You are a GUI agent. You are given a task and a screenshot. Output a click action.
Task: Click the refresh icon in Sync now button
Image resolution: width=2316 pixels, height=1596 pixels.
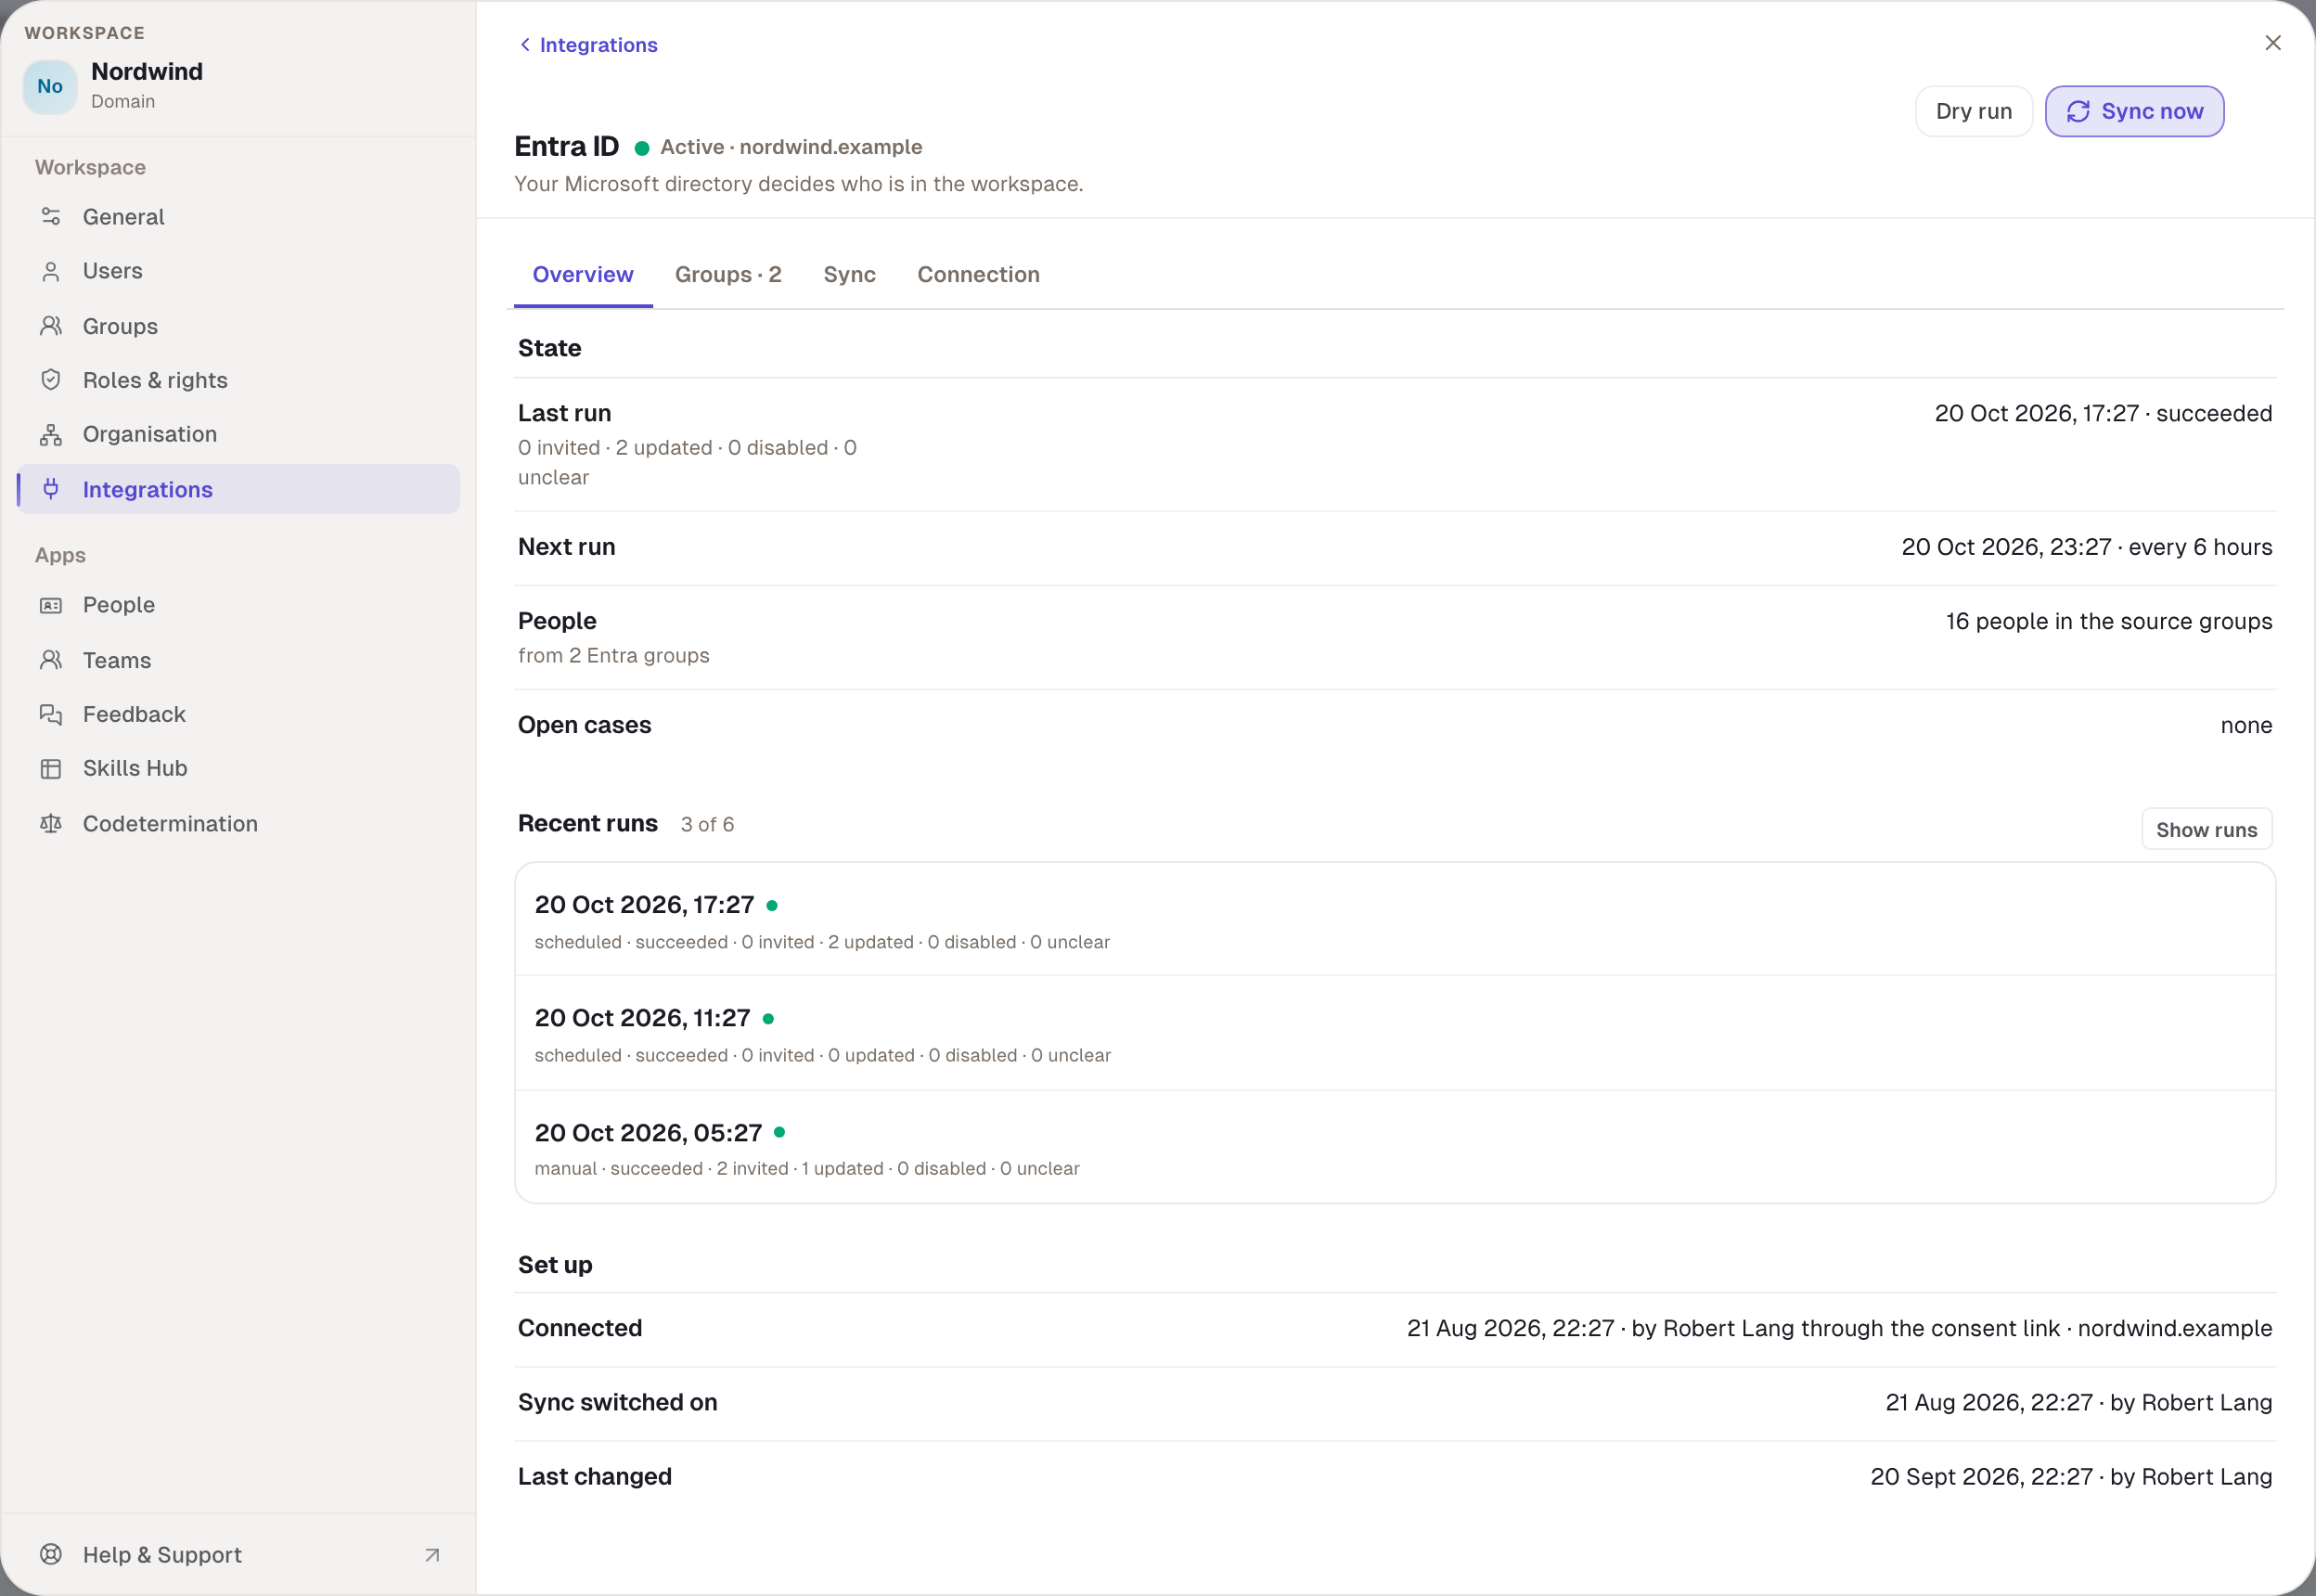(2078, 111)
